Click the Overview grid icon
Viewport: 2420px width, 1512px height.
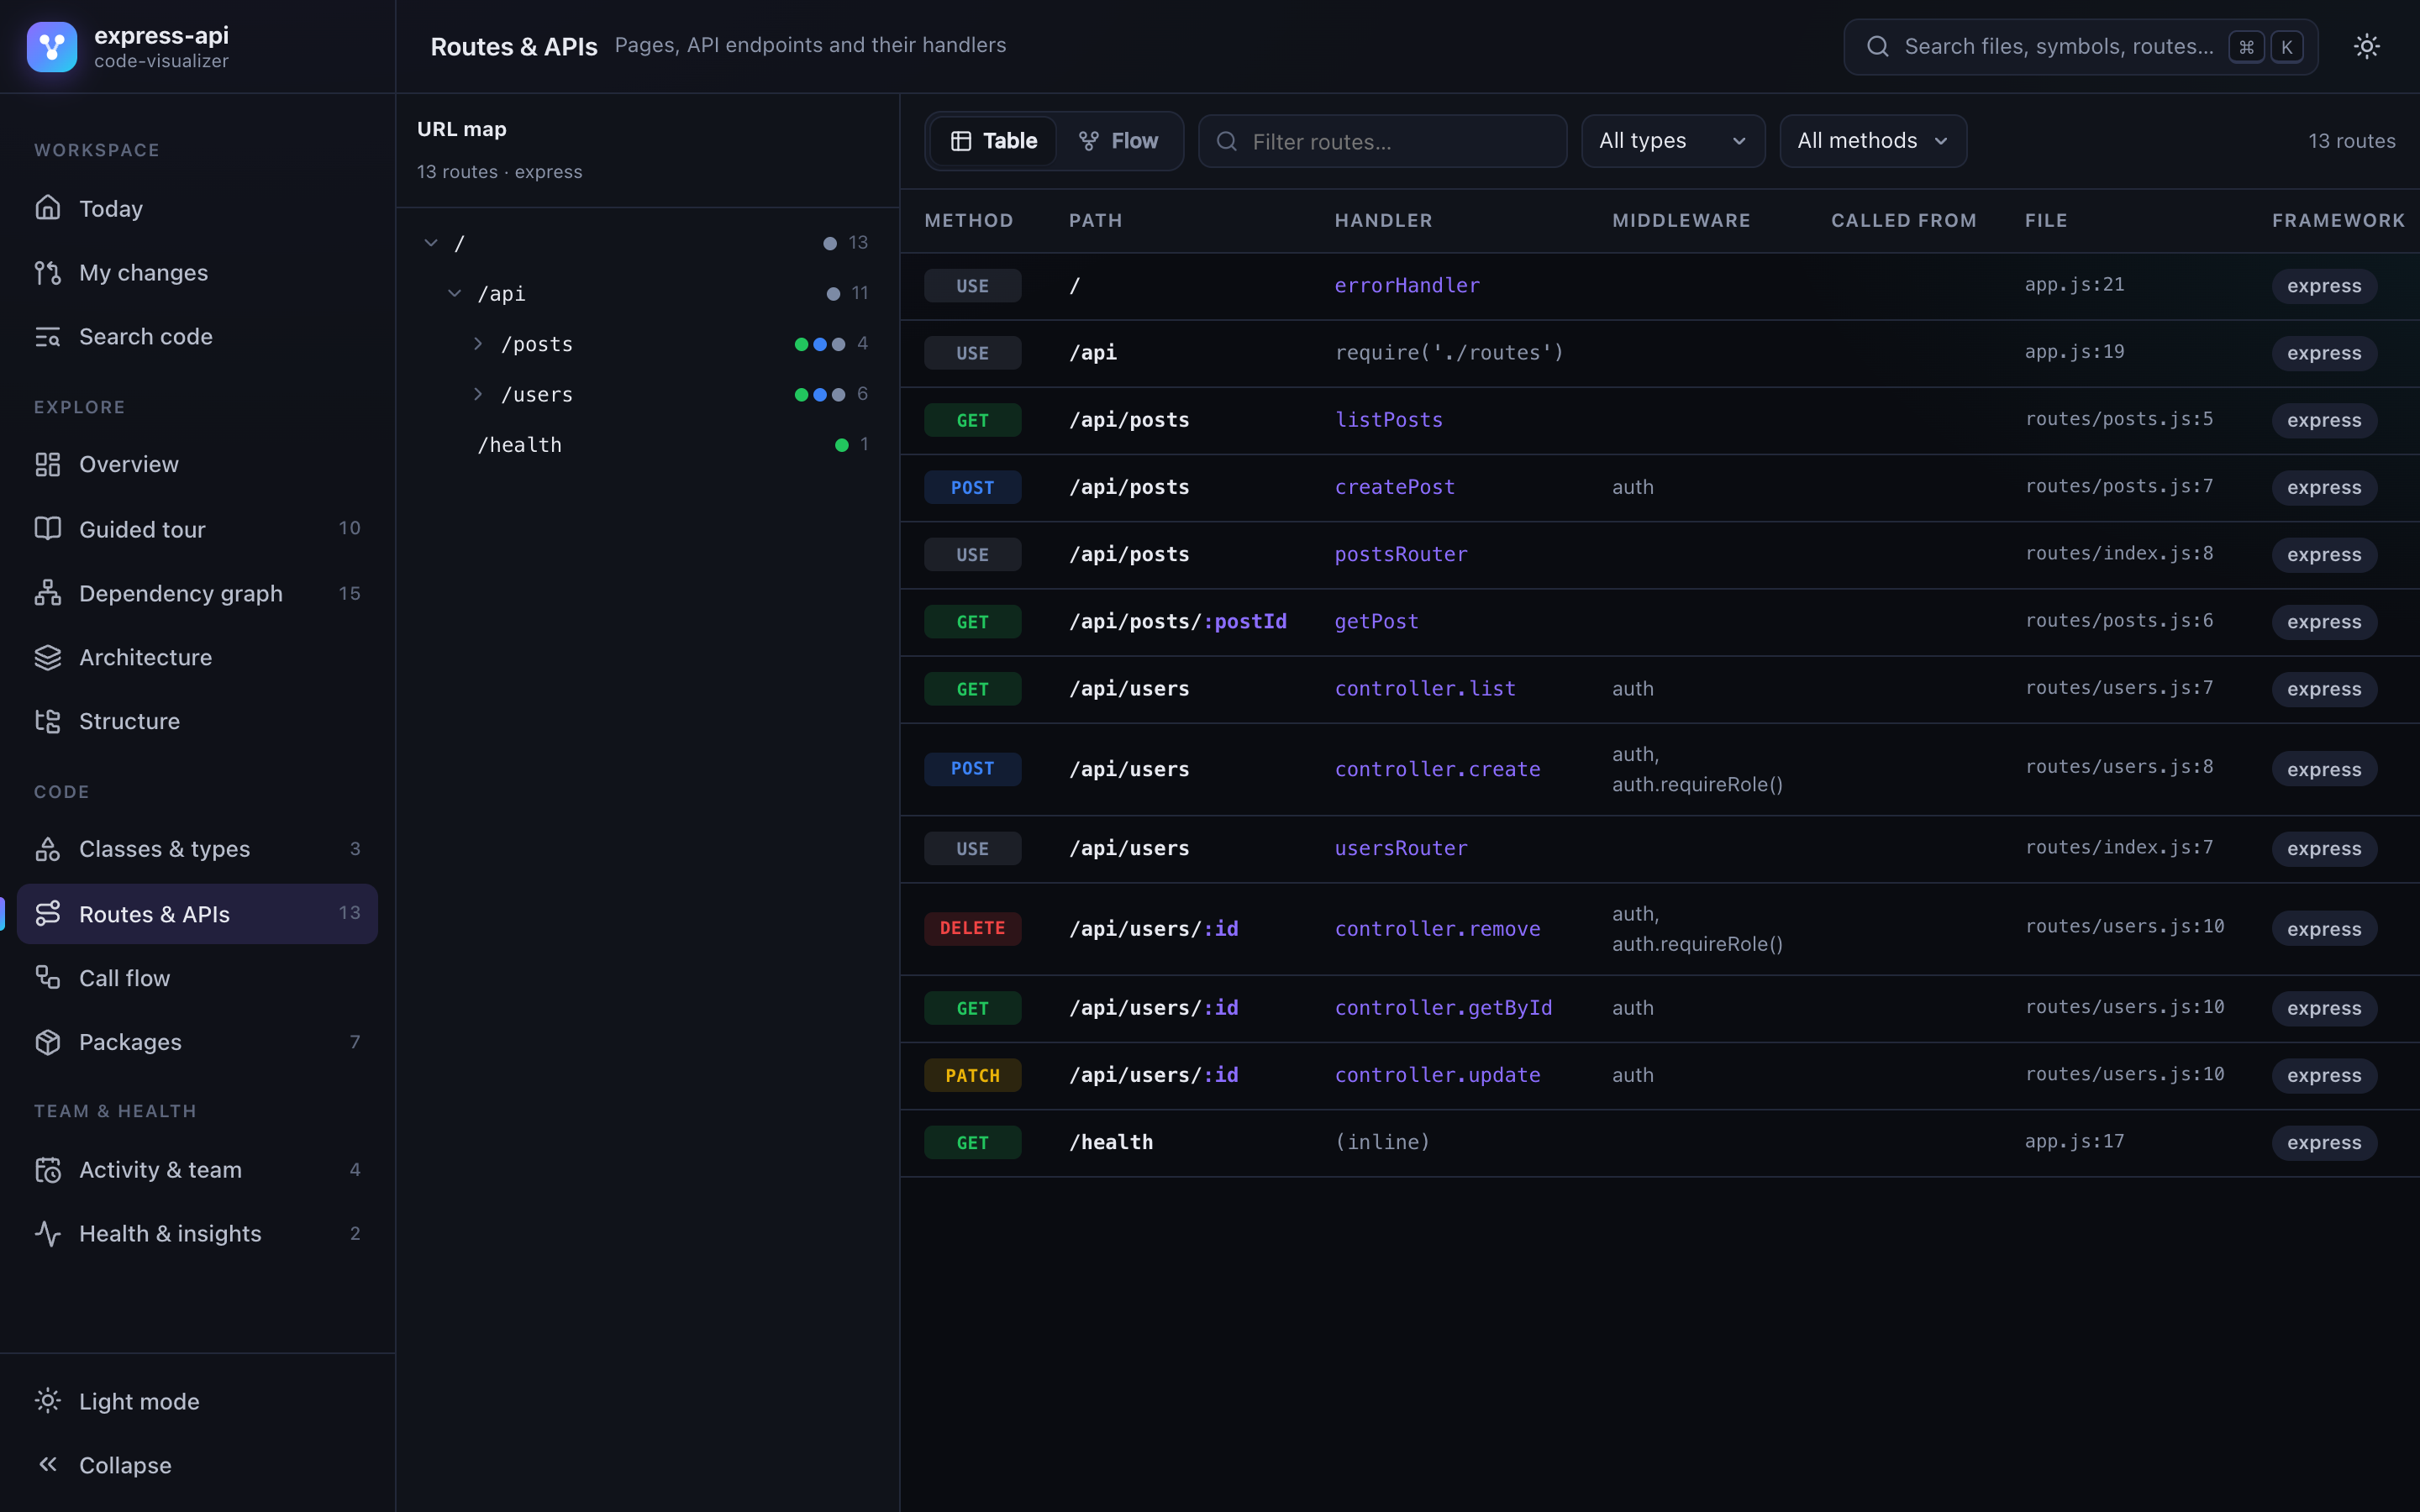click(48, 464)
